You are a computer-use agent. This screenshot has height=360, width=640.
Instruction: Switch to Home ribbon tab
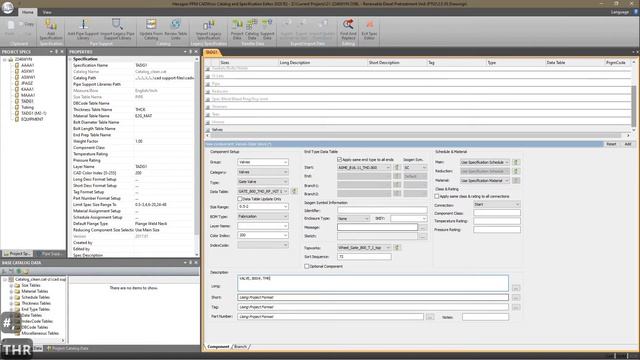point(27,12)
